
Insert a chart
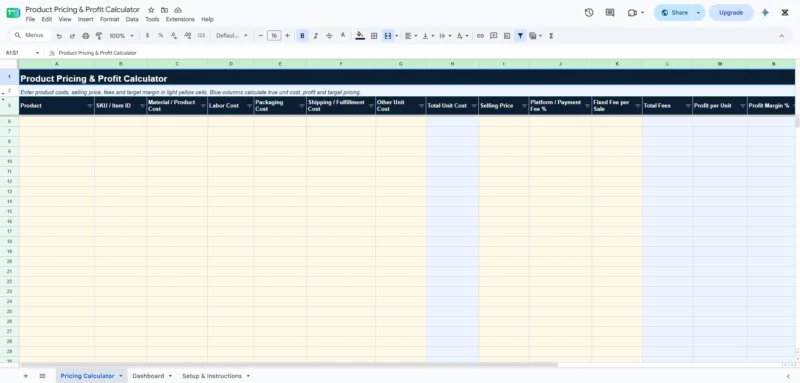point(507,36)
